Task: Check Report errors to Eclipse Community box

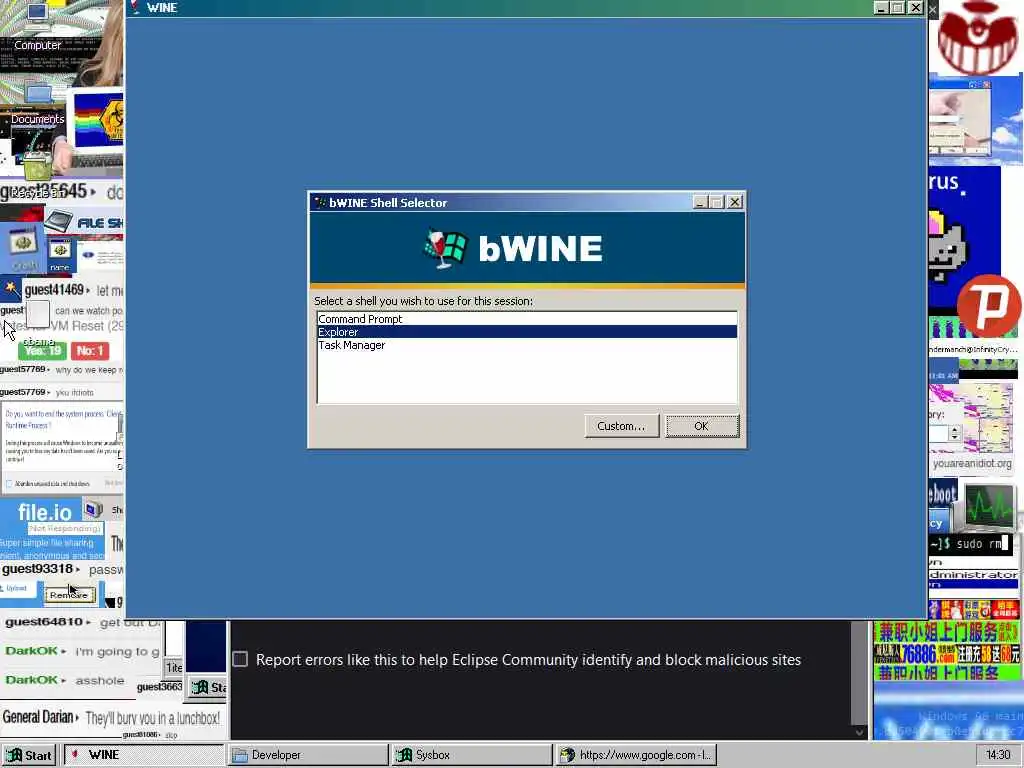Action: [240, 659]
